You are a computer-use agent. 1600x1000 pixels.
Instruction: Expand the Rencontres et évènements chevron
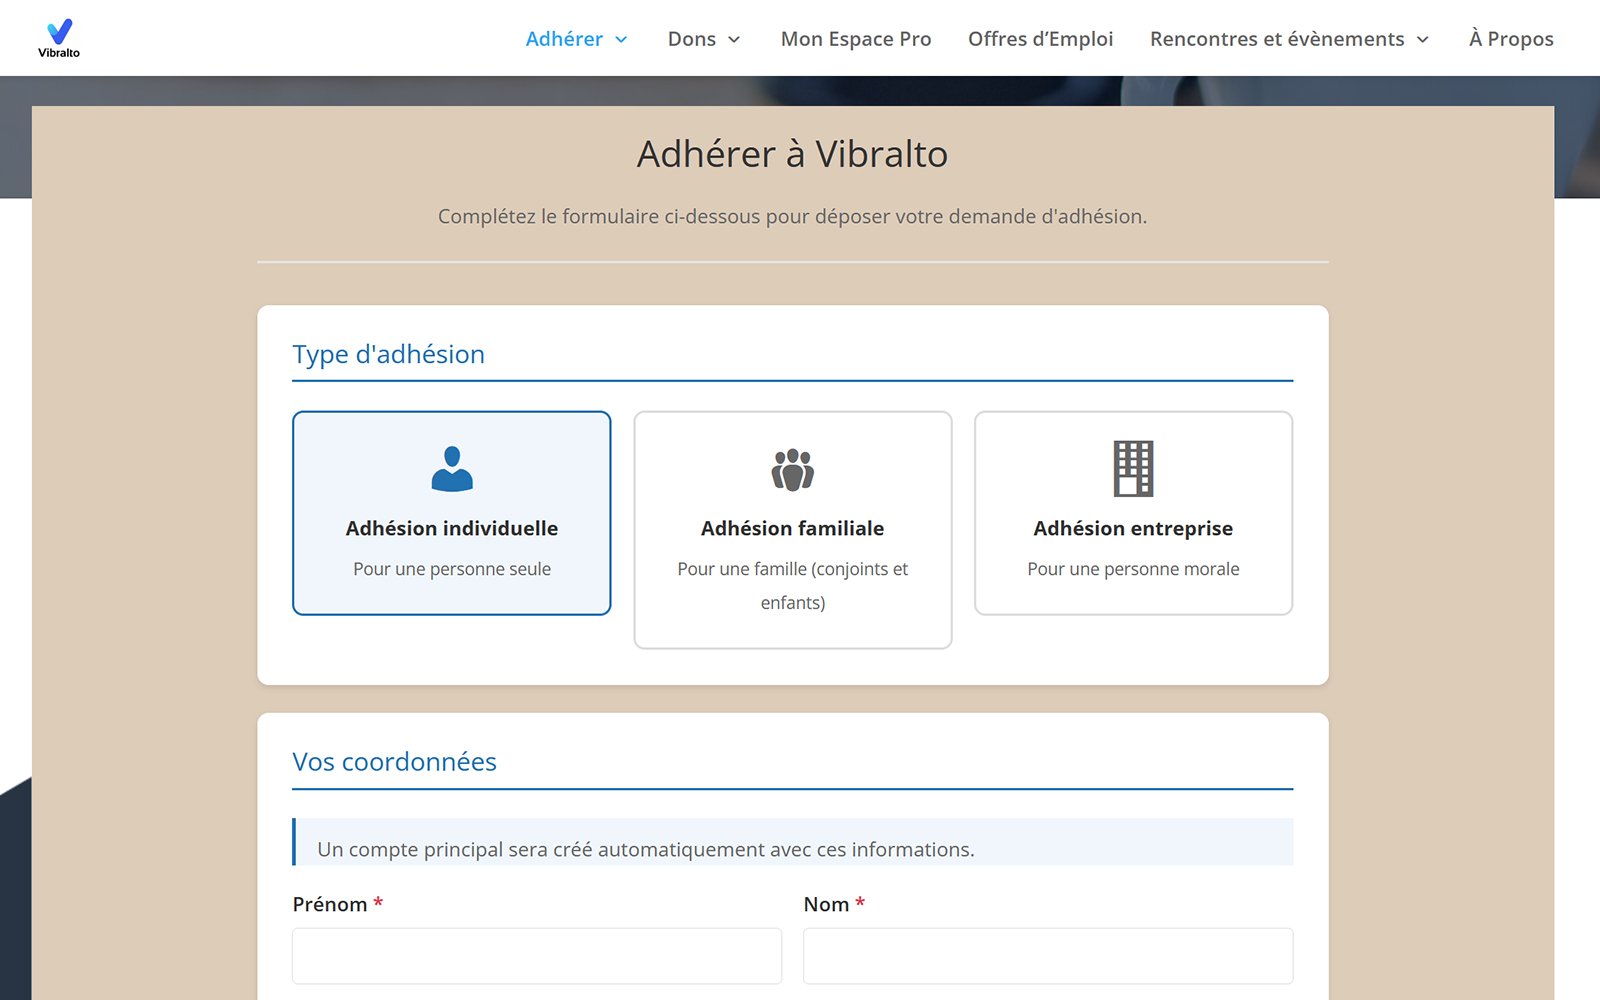coord(1423,40)
